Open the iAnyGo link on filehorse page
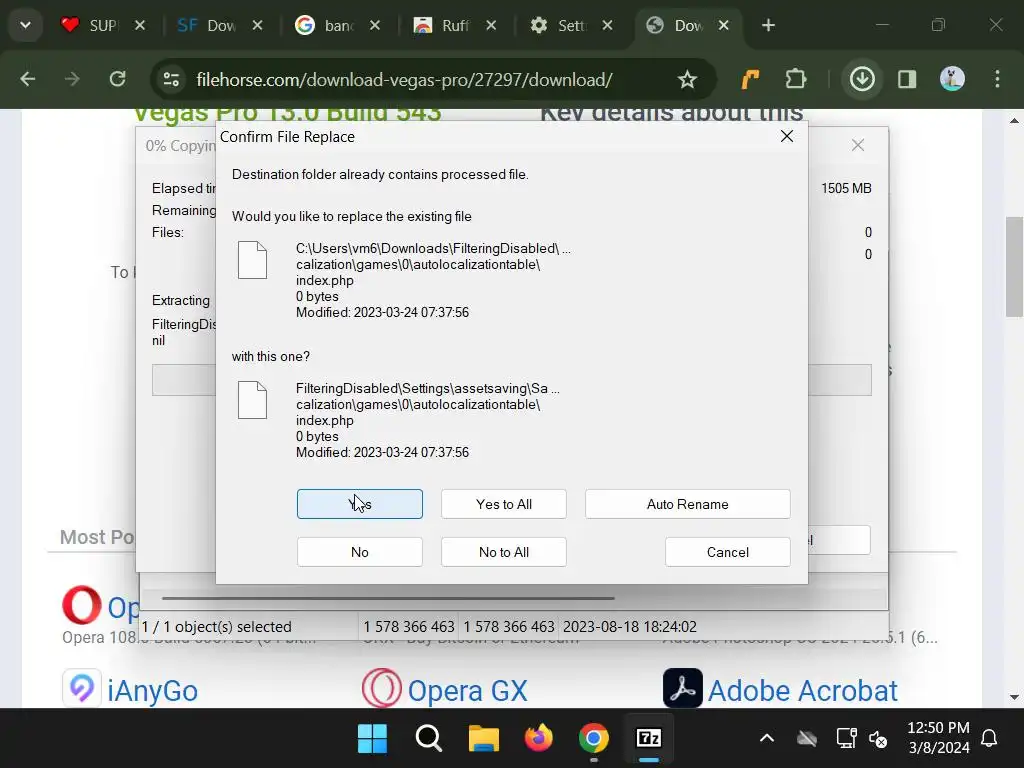 (x=152, y=691)
